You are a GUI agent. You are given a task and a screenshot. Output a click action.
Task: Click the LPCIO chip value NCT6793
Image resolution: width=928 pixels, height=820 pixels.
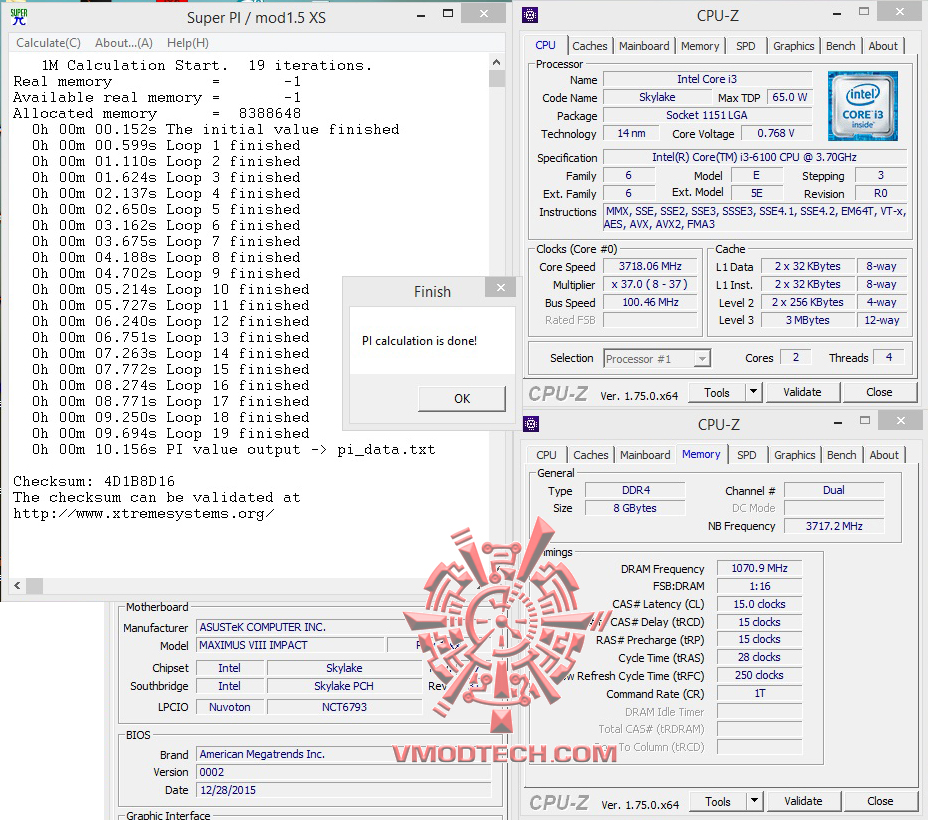click(x=344, y=707)
